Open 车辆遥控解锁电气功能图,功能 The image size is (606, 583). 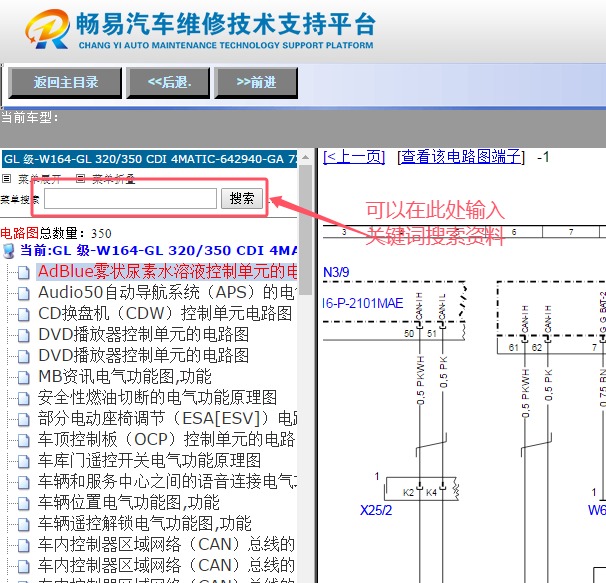(x=145, y=523)
